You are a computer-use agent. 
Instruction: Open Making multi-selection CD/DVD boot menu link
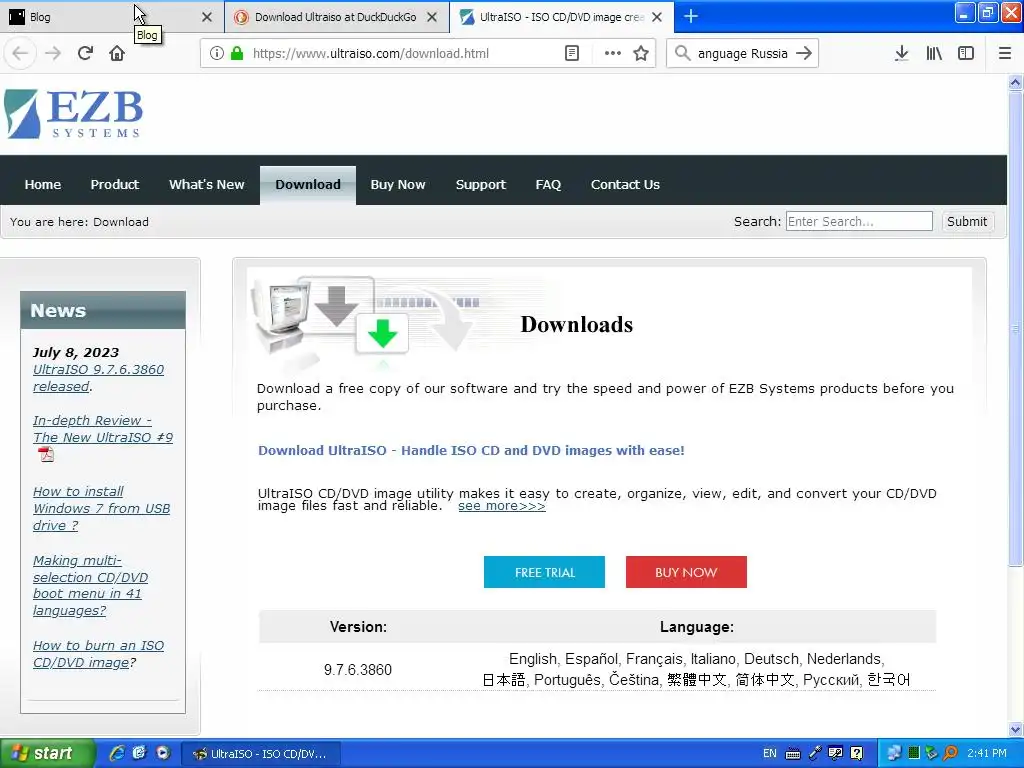(x=90, y=586)
